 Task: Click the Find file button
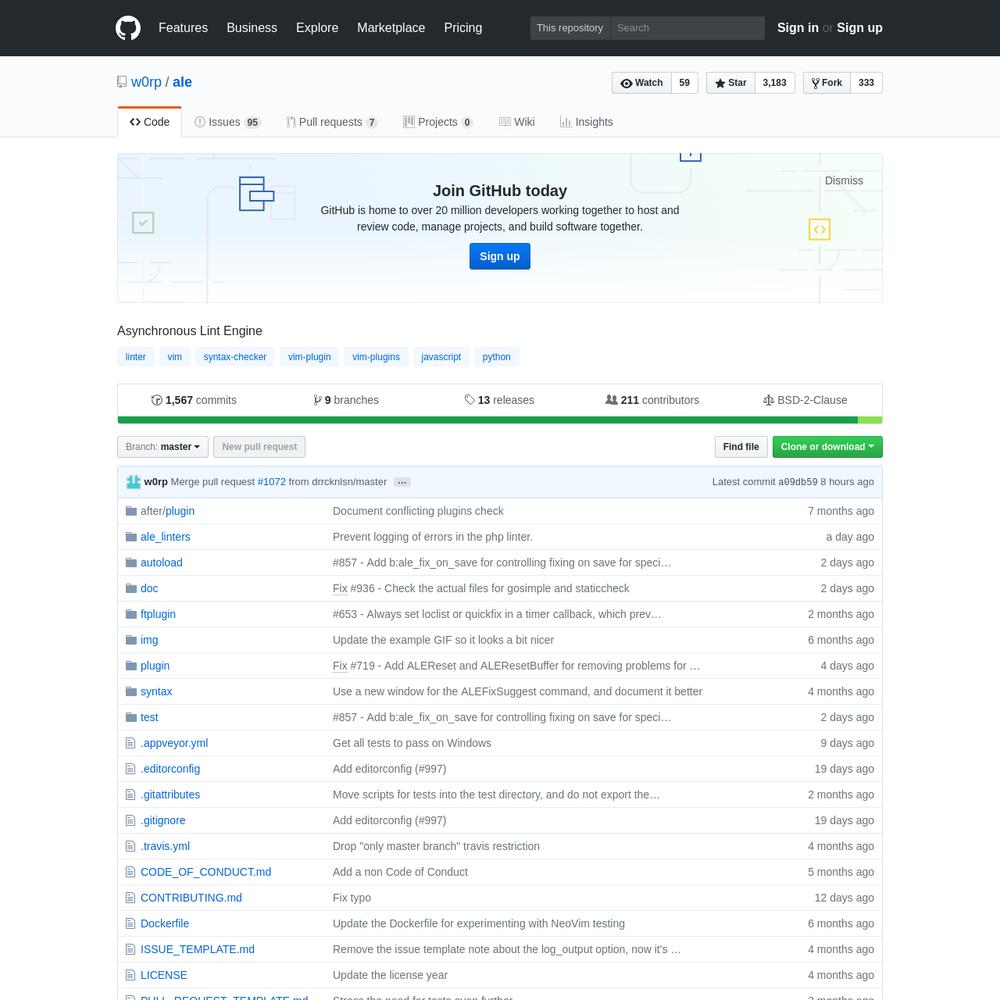(740, 446)
